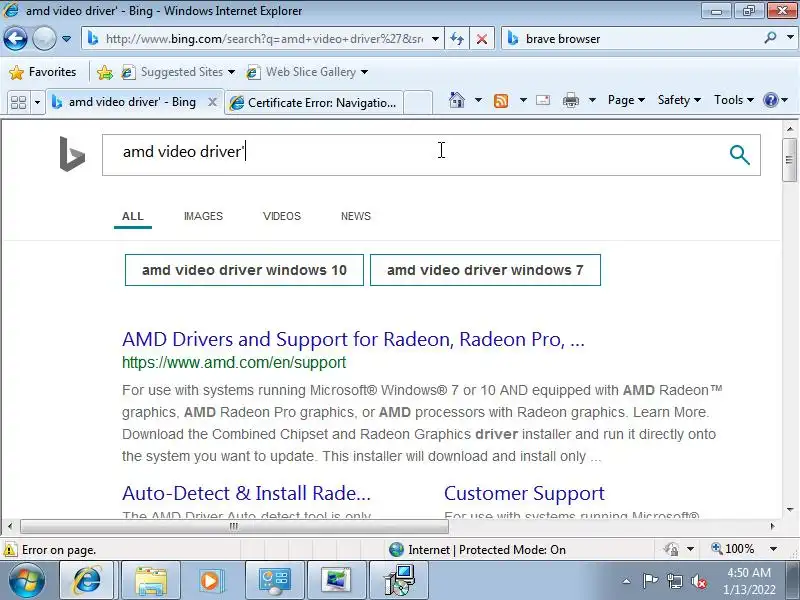Image resolution: width=800 pixels, height=600 pixels.
Task: Open the Favorites center button
Action: pyautogui.click(x=42, y=72)
